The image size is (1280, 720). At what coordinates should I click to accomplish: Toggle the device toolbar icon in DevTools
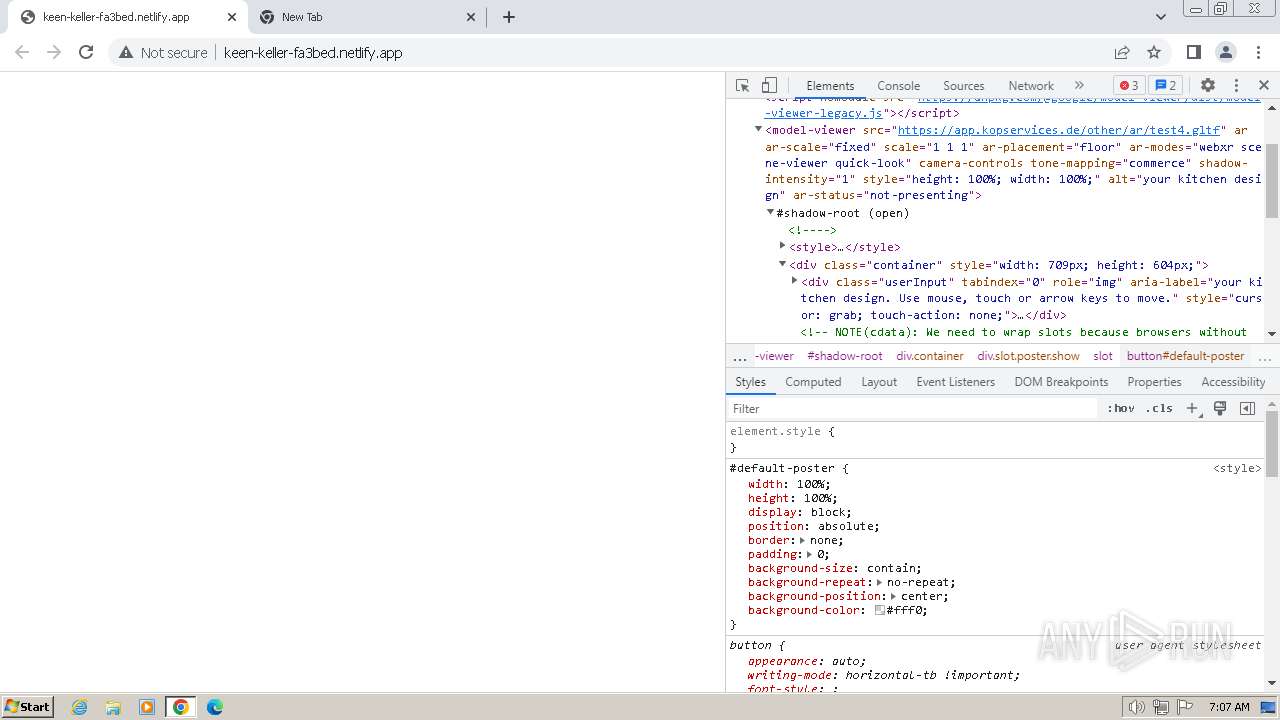coord(769,85)
